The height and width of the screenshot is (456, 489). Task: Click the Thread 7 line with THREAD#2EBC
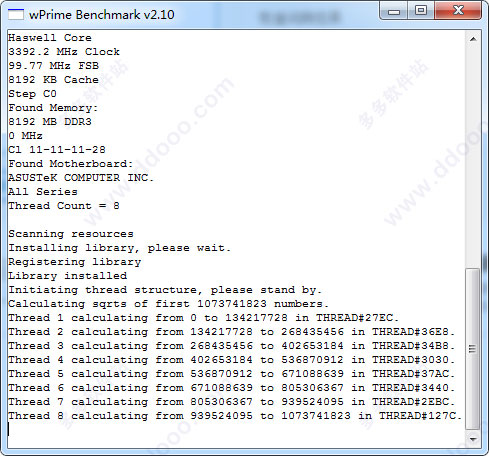point(231,402)
